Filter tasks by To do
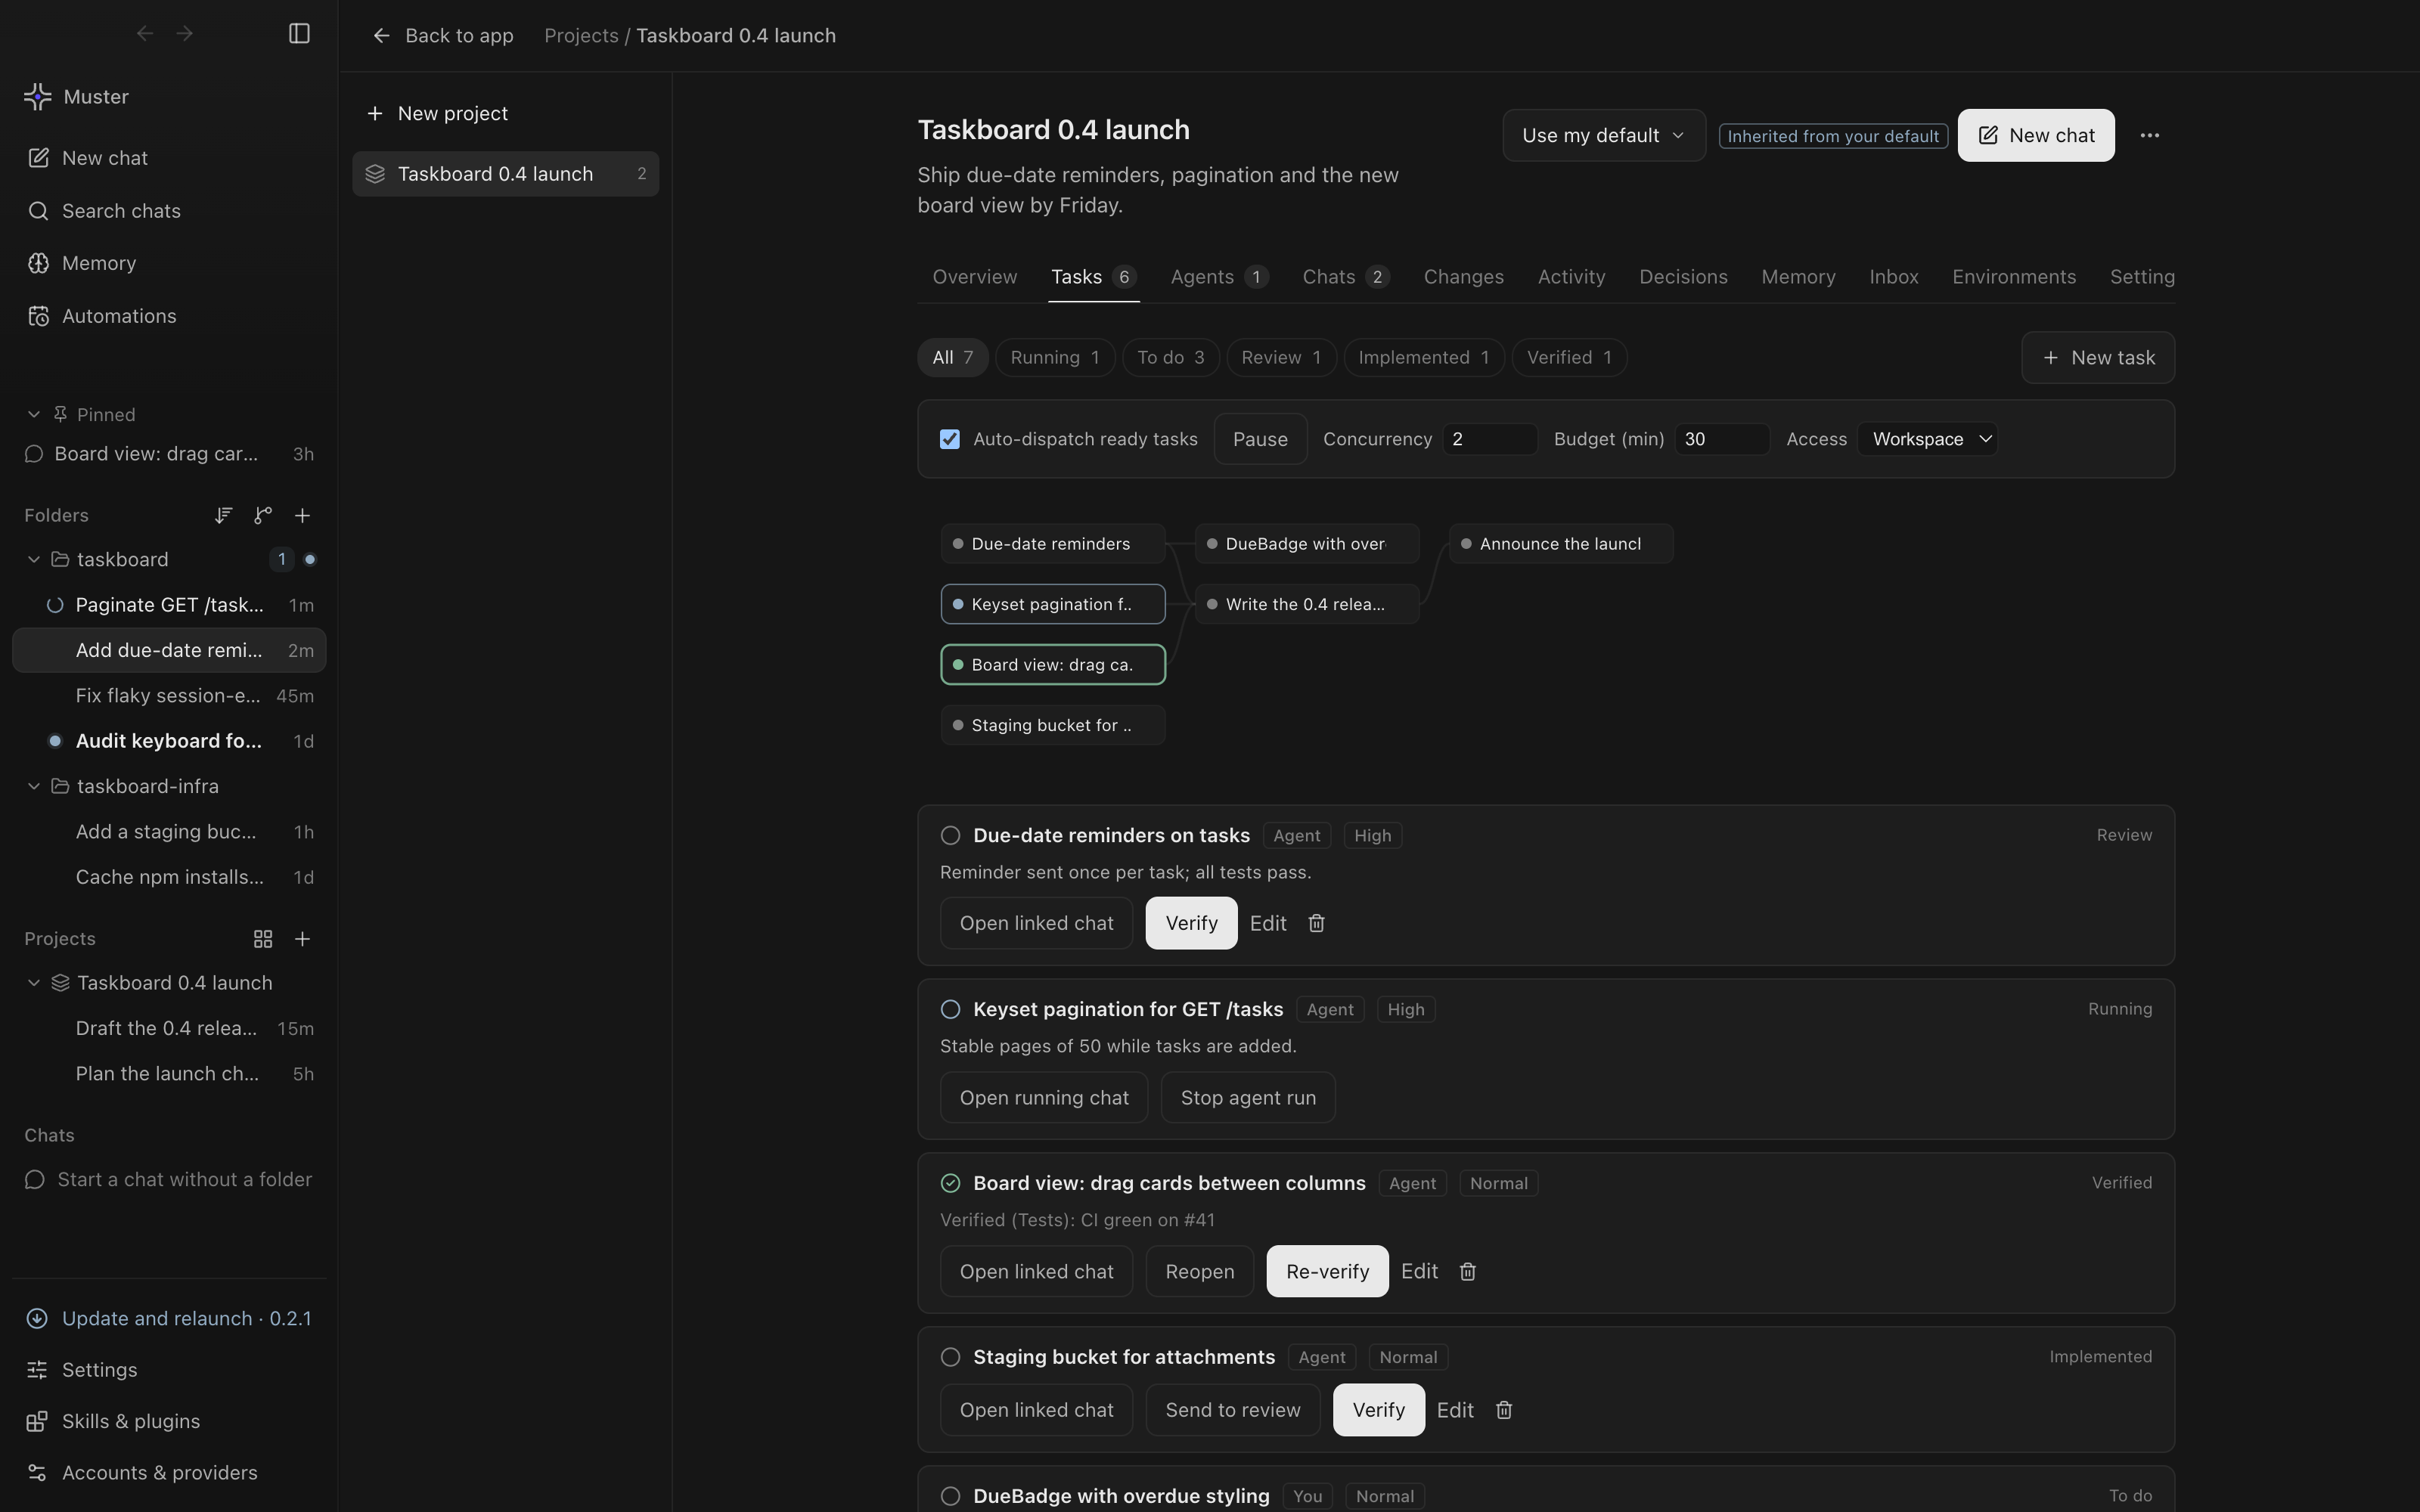 [1170, 357]
